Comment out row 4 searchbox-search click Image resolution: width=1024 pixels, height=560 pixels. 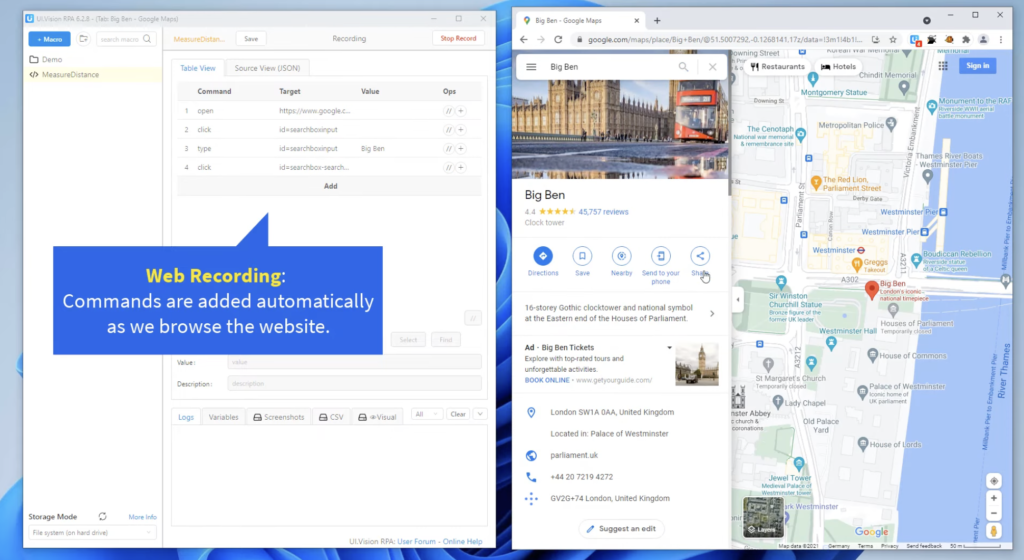tap(448, 168)
